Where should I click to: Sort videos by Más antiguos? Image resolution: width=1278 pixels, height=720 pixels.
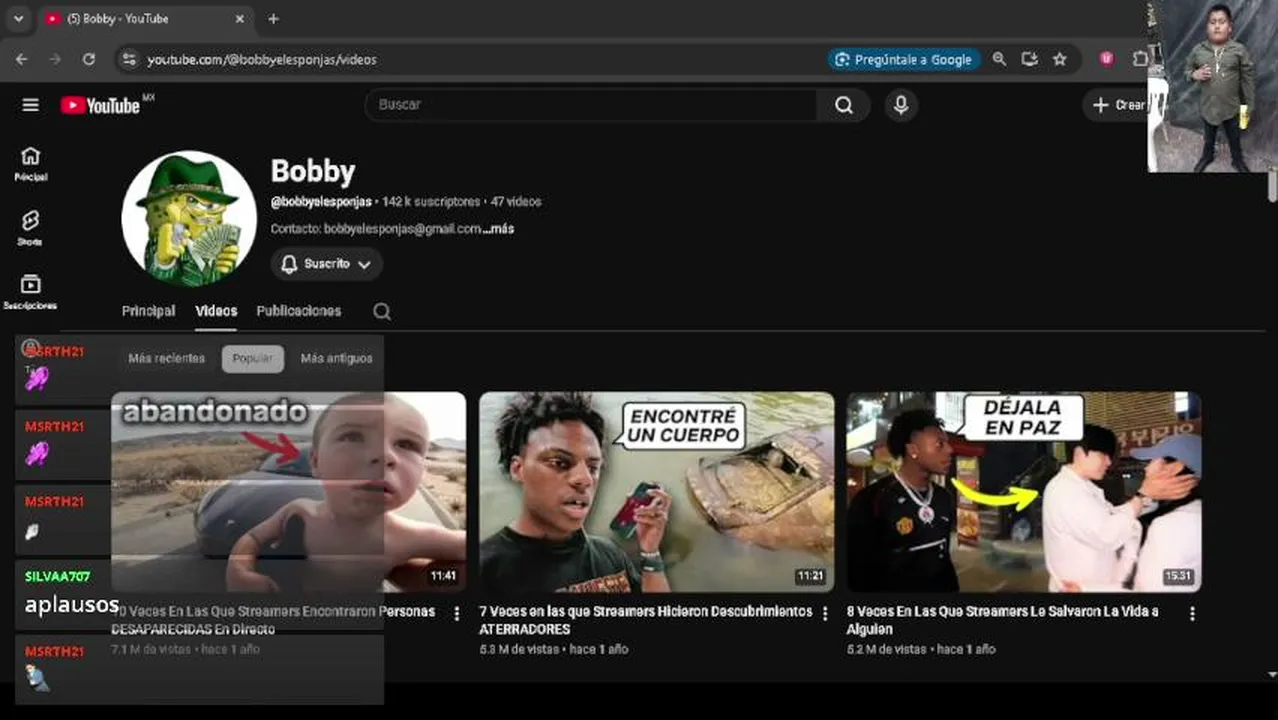[x=337, y=358]
